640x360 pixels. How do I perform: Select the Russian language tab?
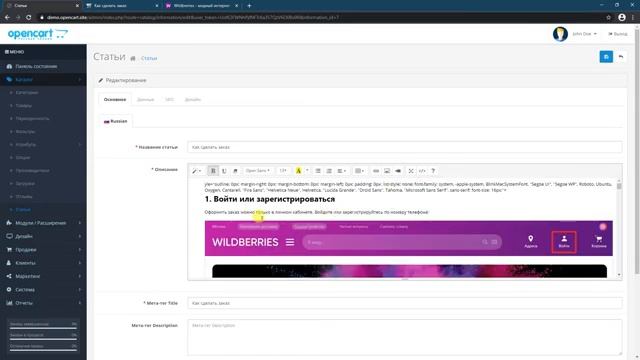[x=116, y=121]
